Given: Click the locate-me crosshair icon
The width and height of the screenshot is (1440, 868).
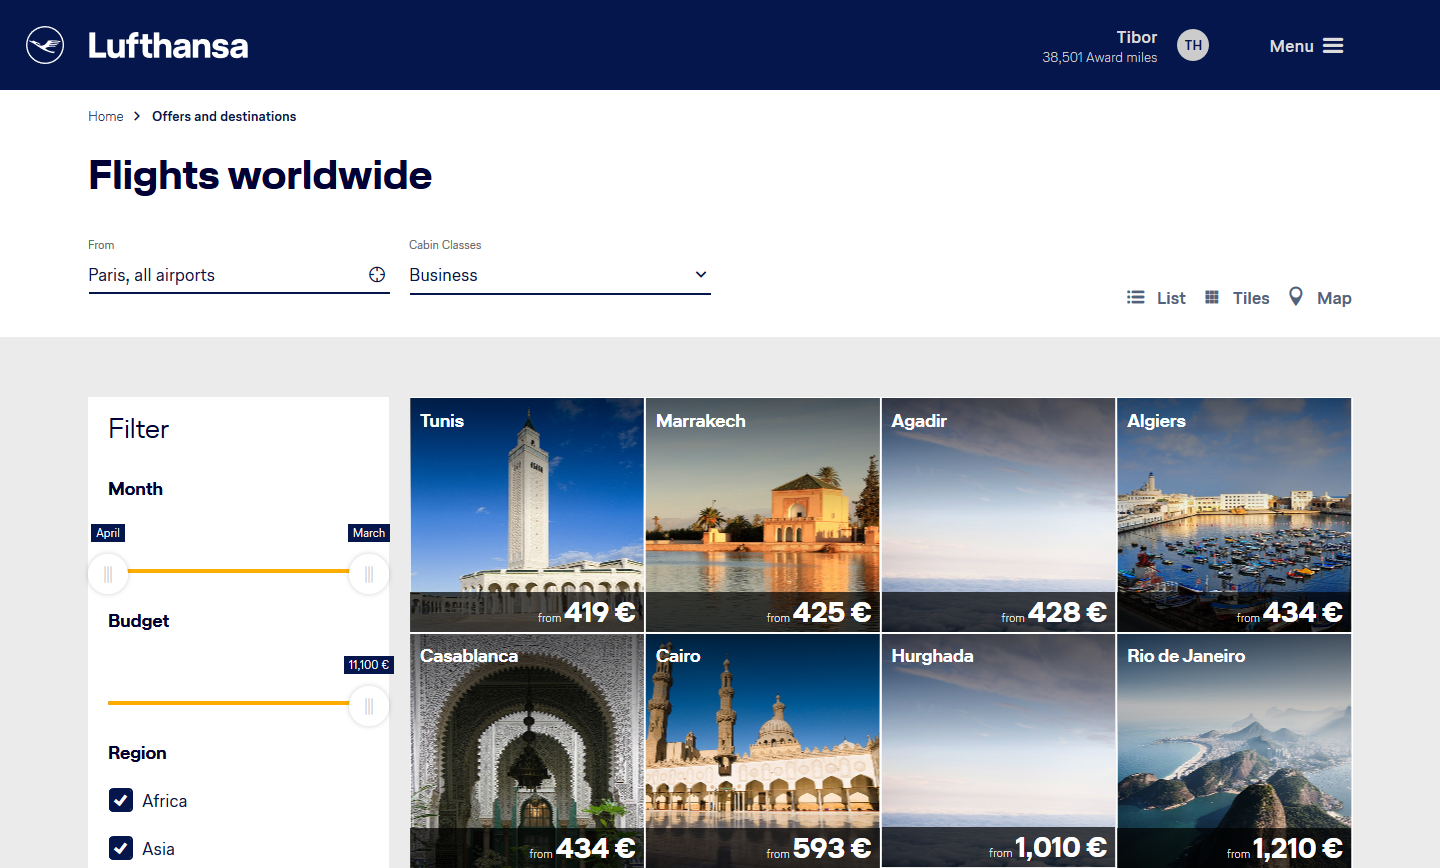Looking at the screenshot, I should point(377,275).
